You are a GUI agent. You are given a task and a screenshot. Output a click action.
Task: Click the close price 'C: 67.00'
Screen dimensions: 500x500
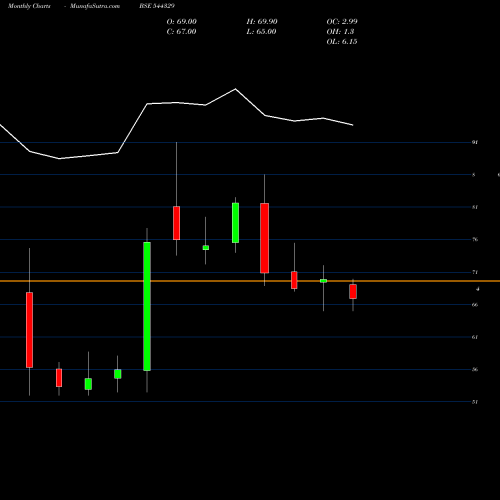[181, 32]
